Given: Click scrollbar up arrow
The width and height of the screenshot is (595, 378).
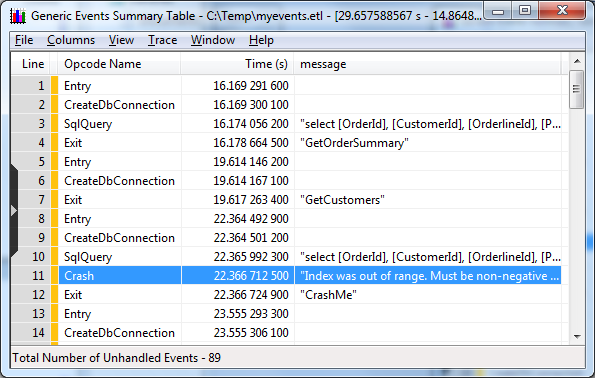Looking at the screenshot, I should point(577,61).
